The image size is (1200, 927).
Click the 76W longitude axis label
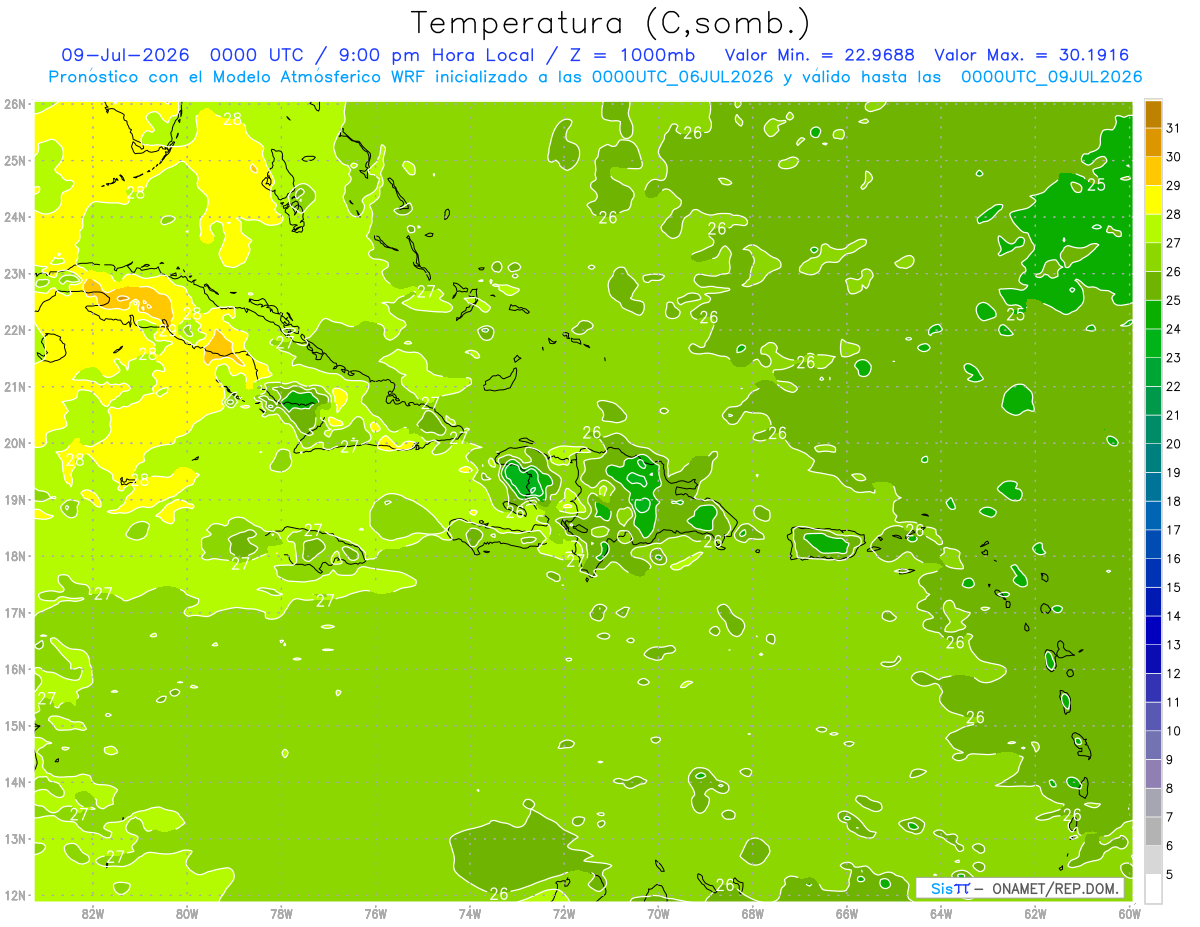[375, 913]
